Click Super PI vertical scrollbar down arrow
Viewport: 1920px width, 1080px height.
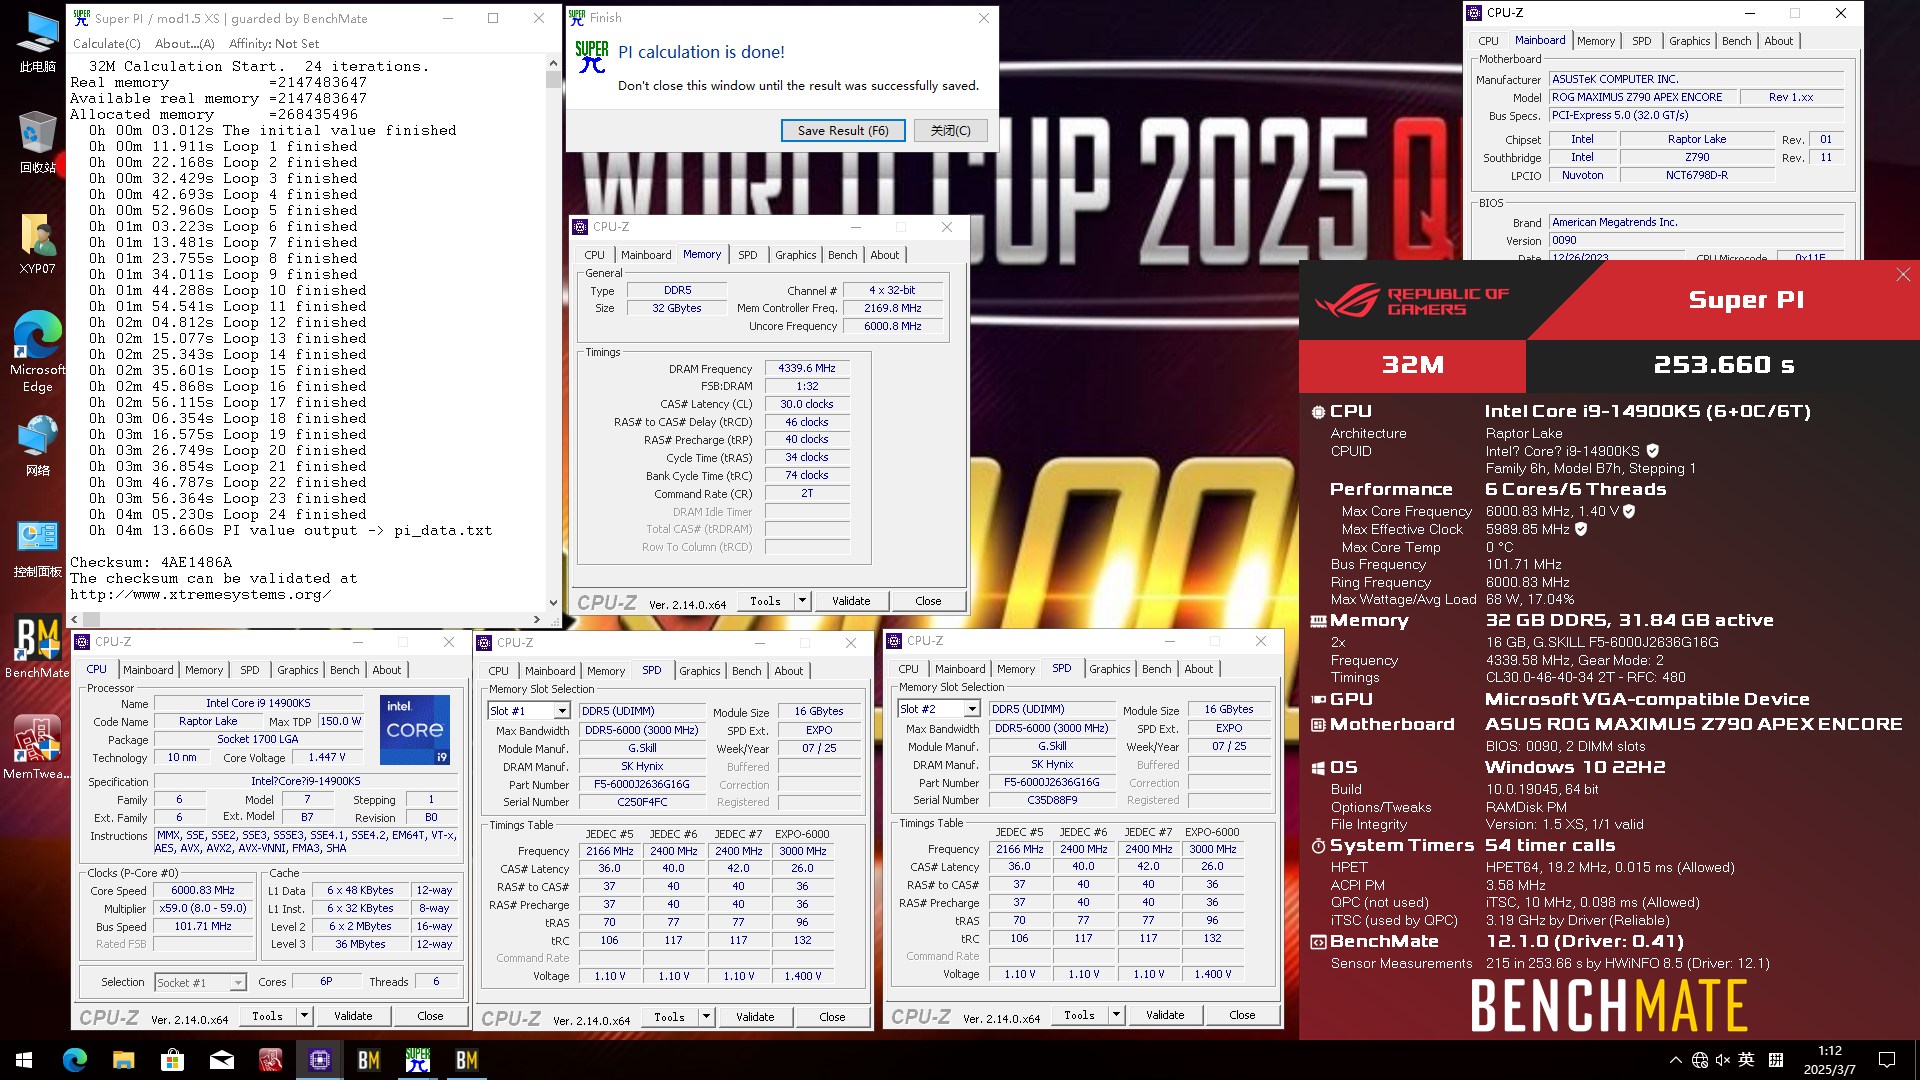(553, 603)
